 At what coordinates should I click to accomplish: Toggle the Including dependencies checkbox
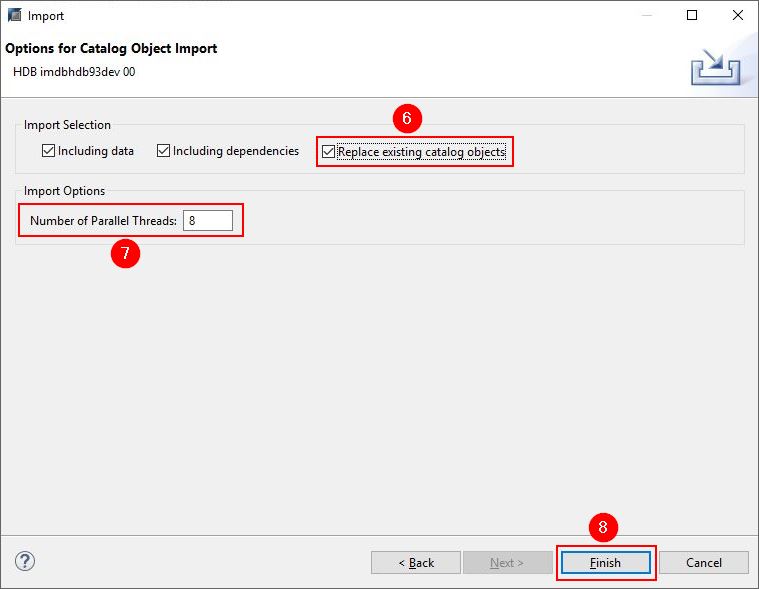click(x=164, y=151)
